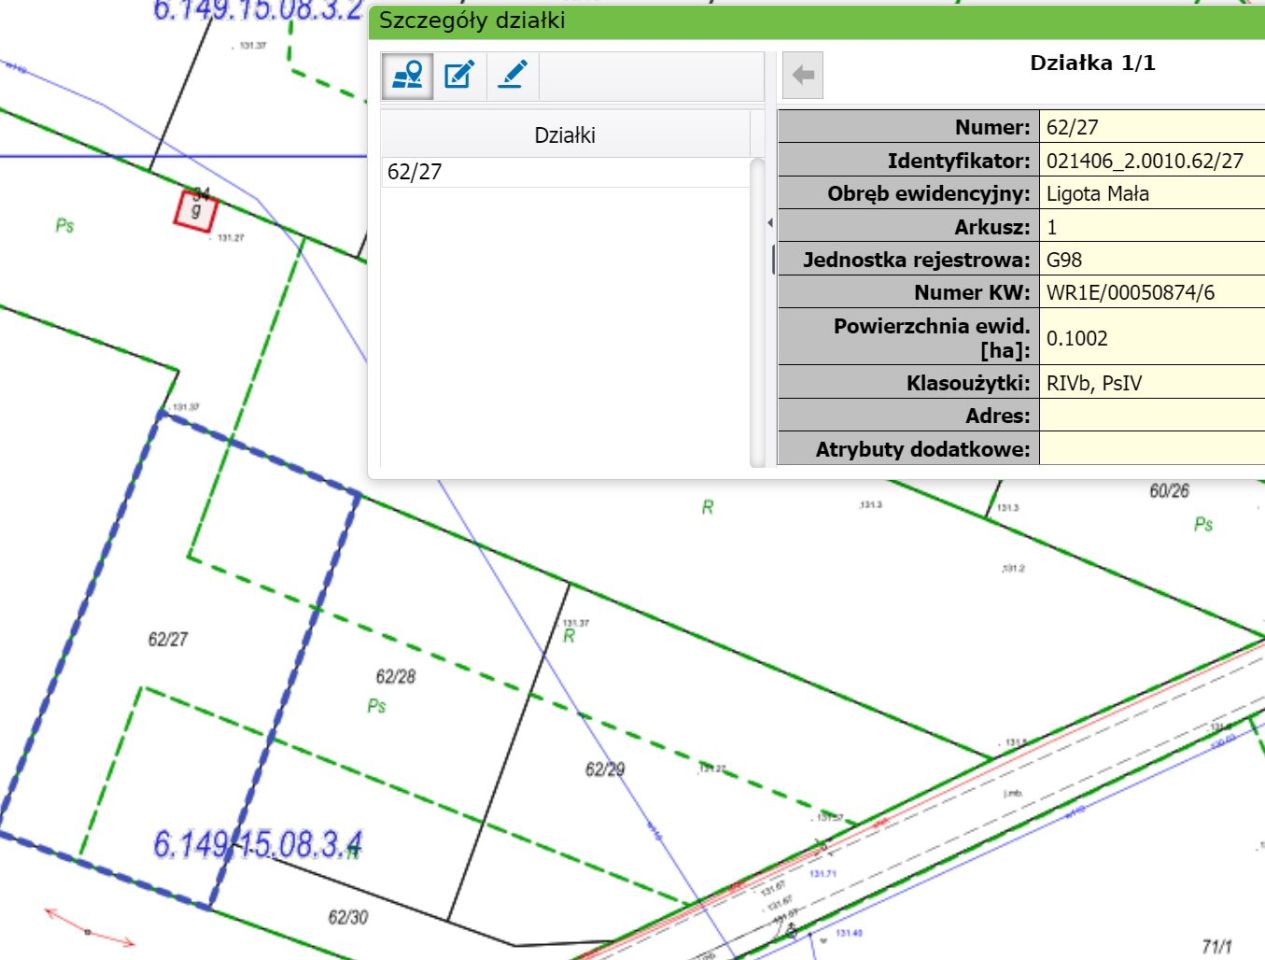Click the Jednostka rejestrowa value G98
The image size is (1265, 960).
1064,260
